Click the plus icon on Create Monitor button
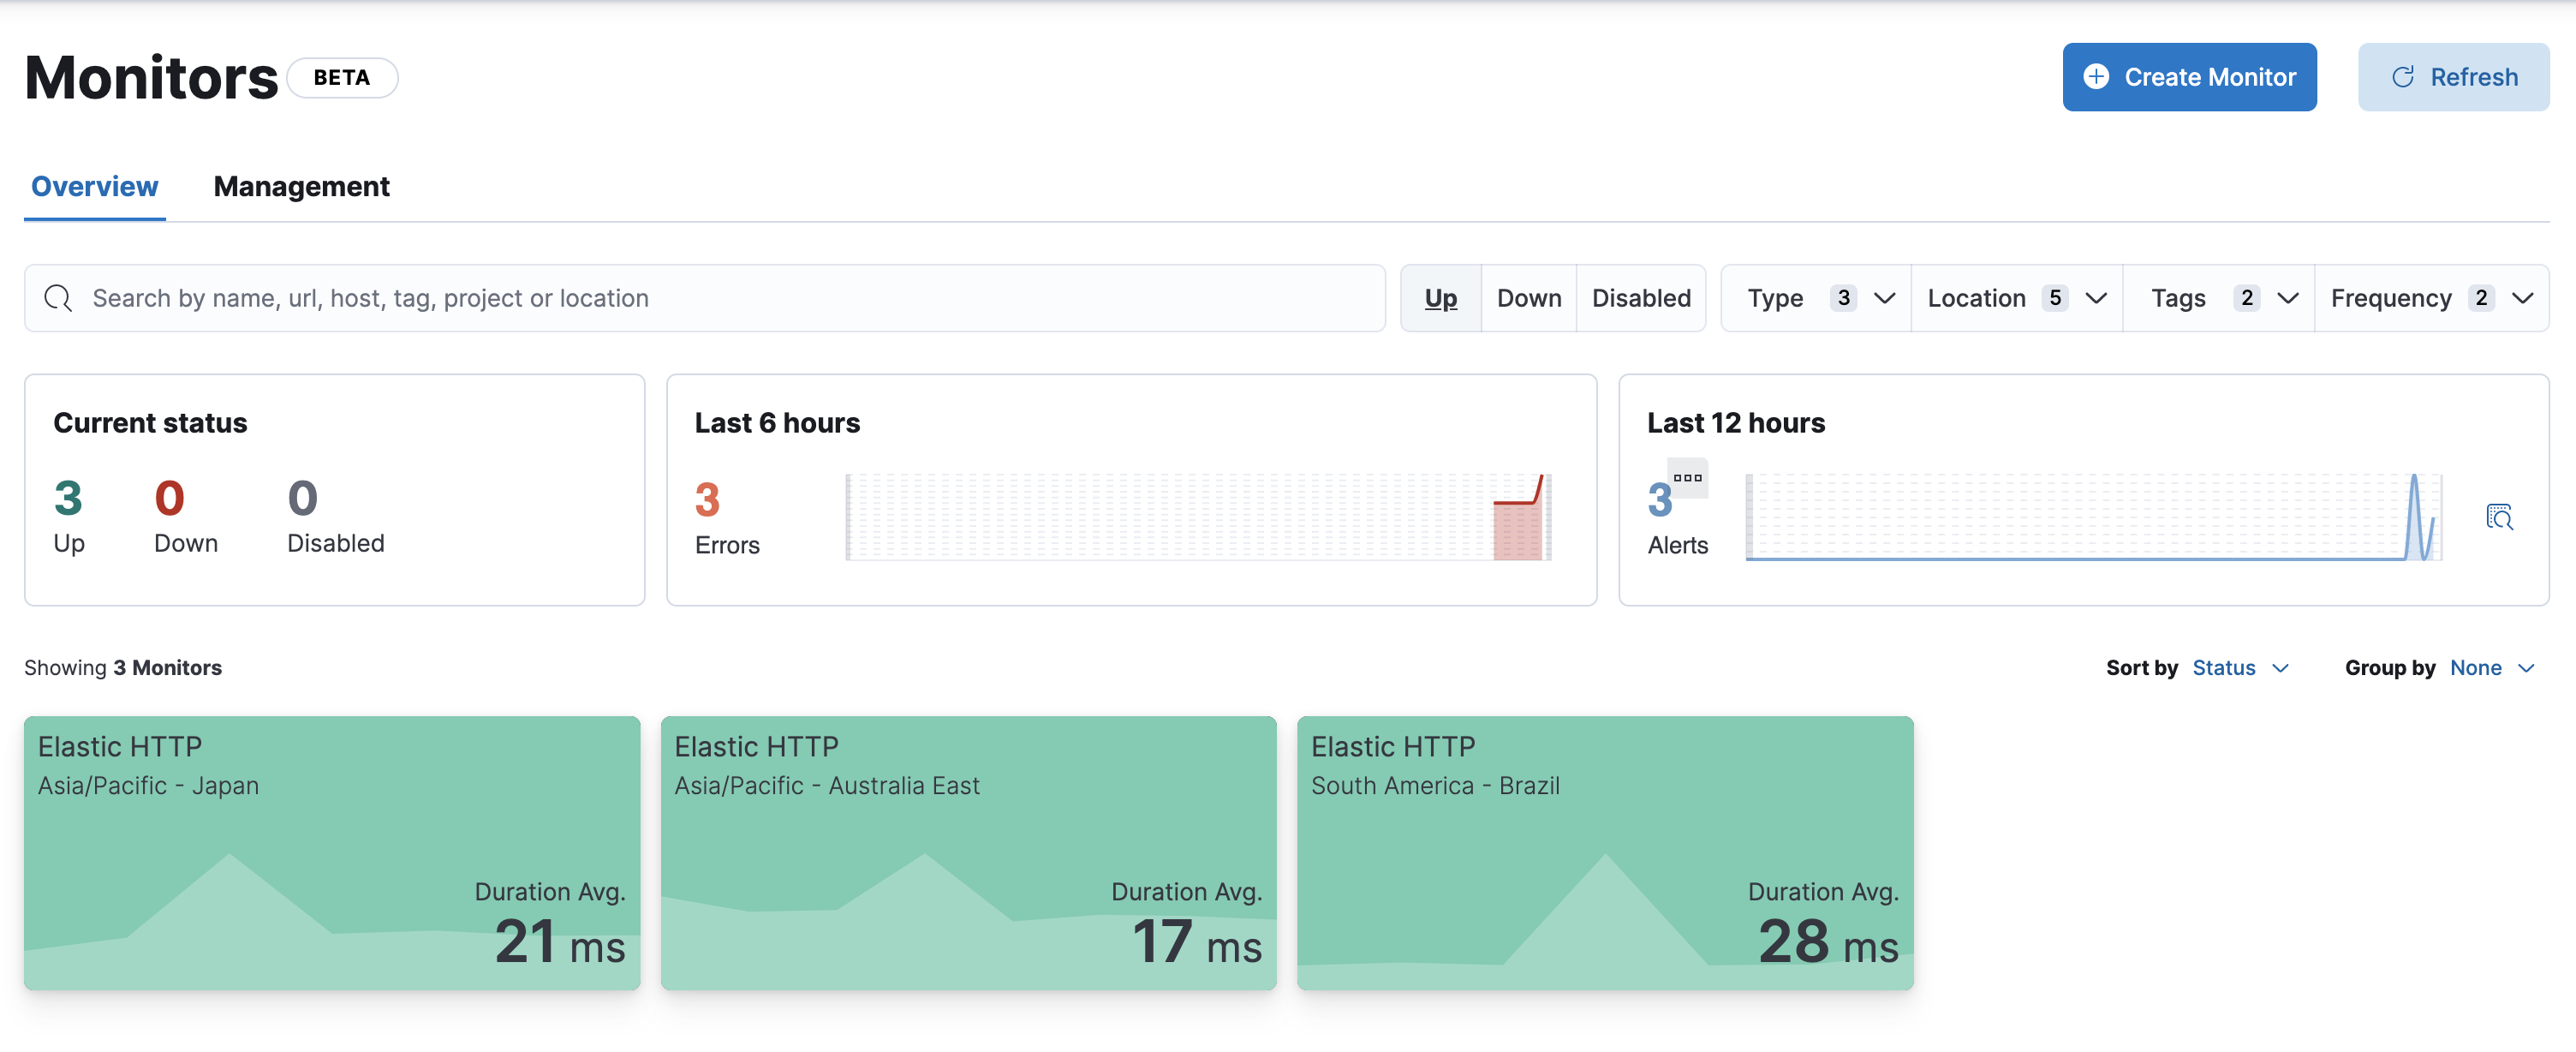Screen dimensions: 2576x1052 [2097, 76]
